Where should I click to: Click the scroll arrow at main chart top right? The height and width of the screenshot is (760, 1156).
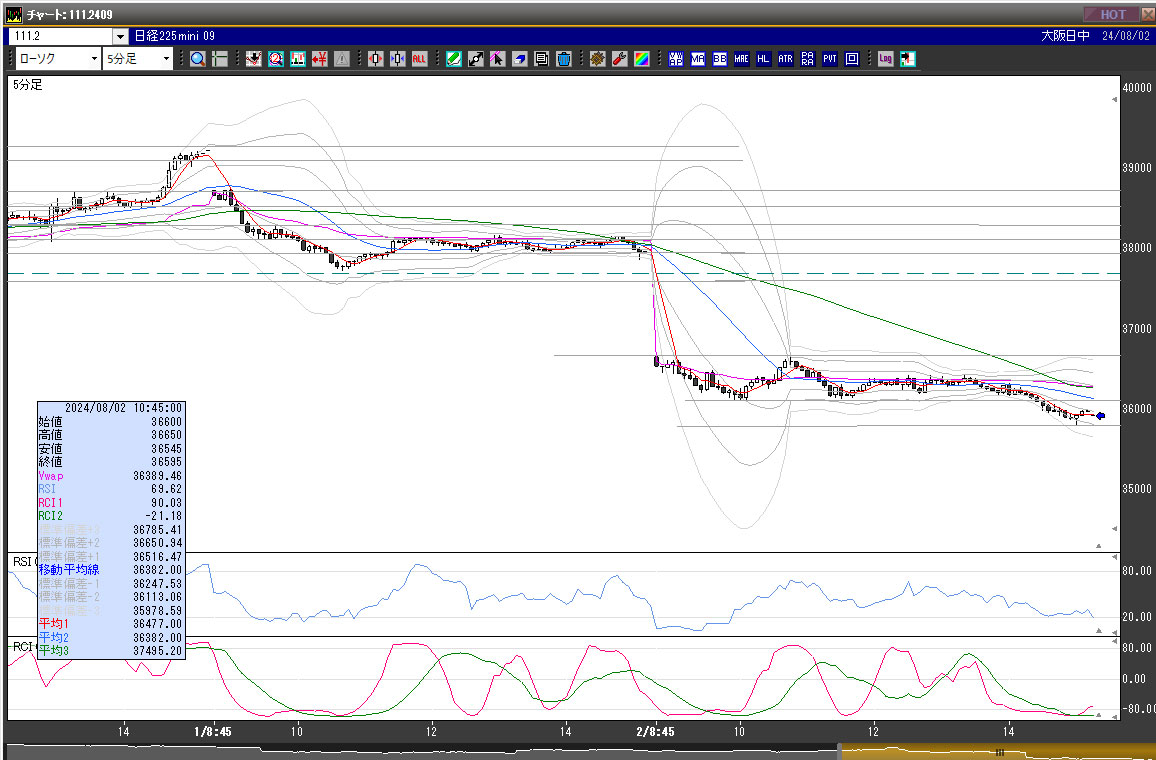tap(1113, 100)
